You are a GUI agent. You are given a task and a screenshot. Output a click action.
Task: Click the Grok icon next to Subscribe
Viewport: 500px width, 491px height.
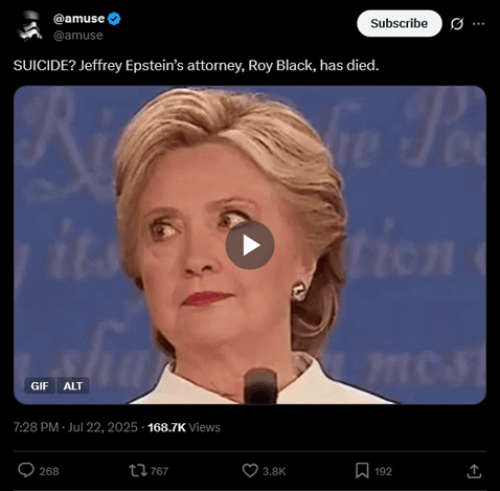pos(457,24)
